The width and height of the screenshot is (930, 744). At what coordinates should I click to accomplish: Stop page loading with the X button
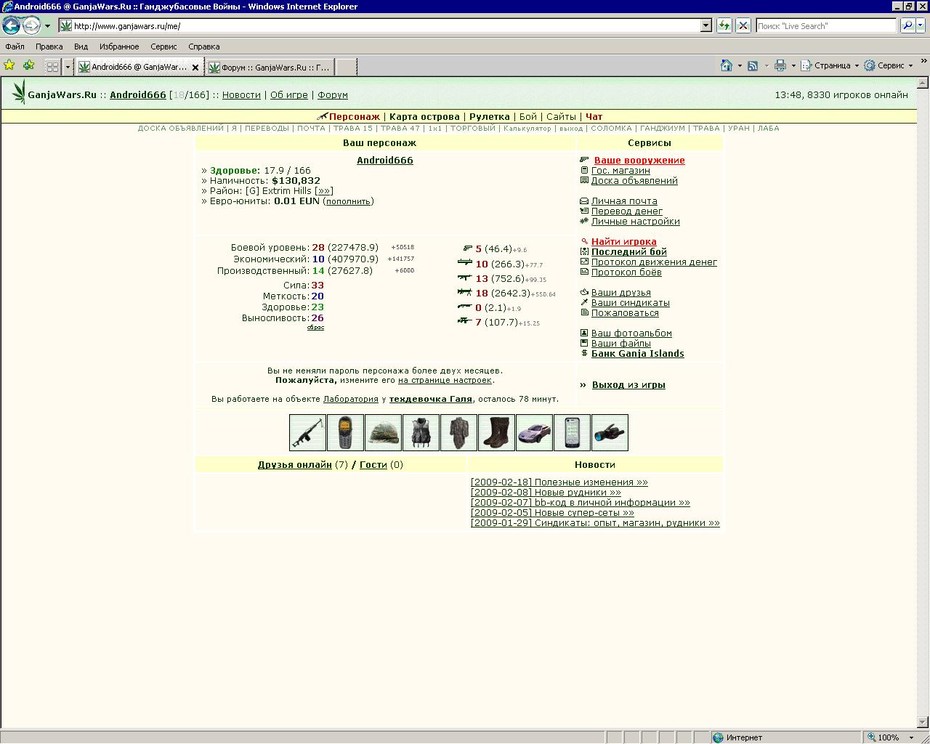coord(743,26)
